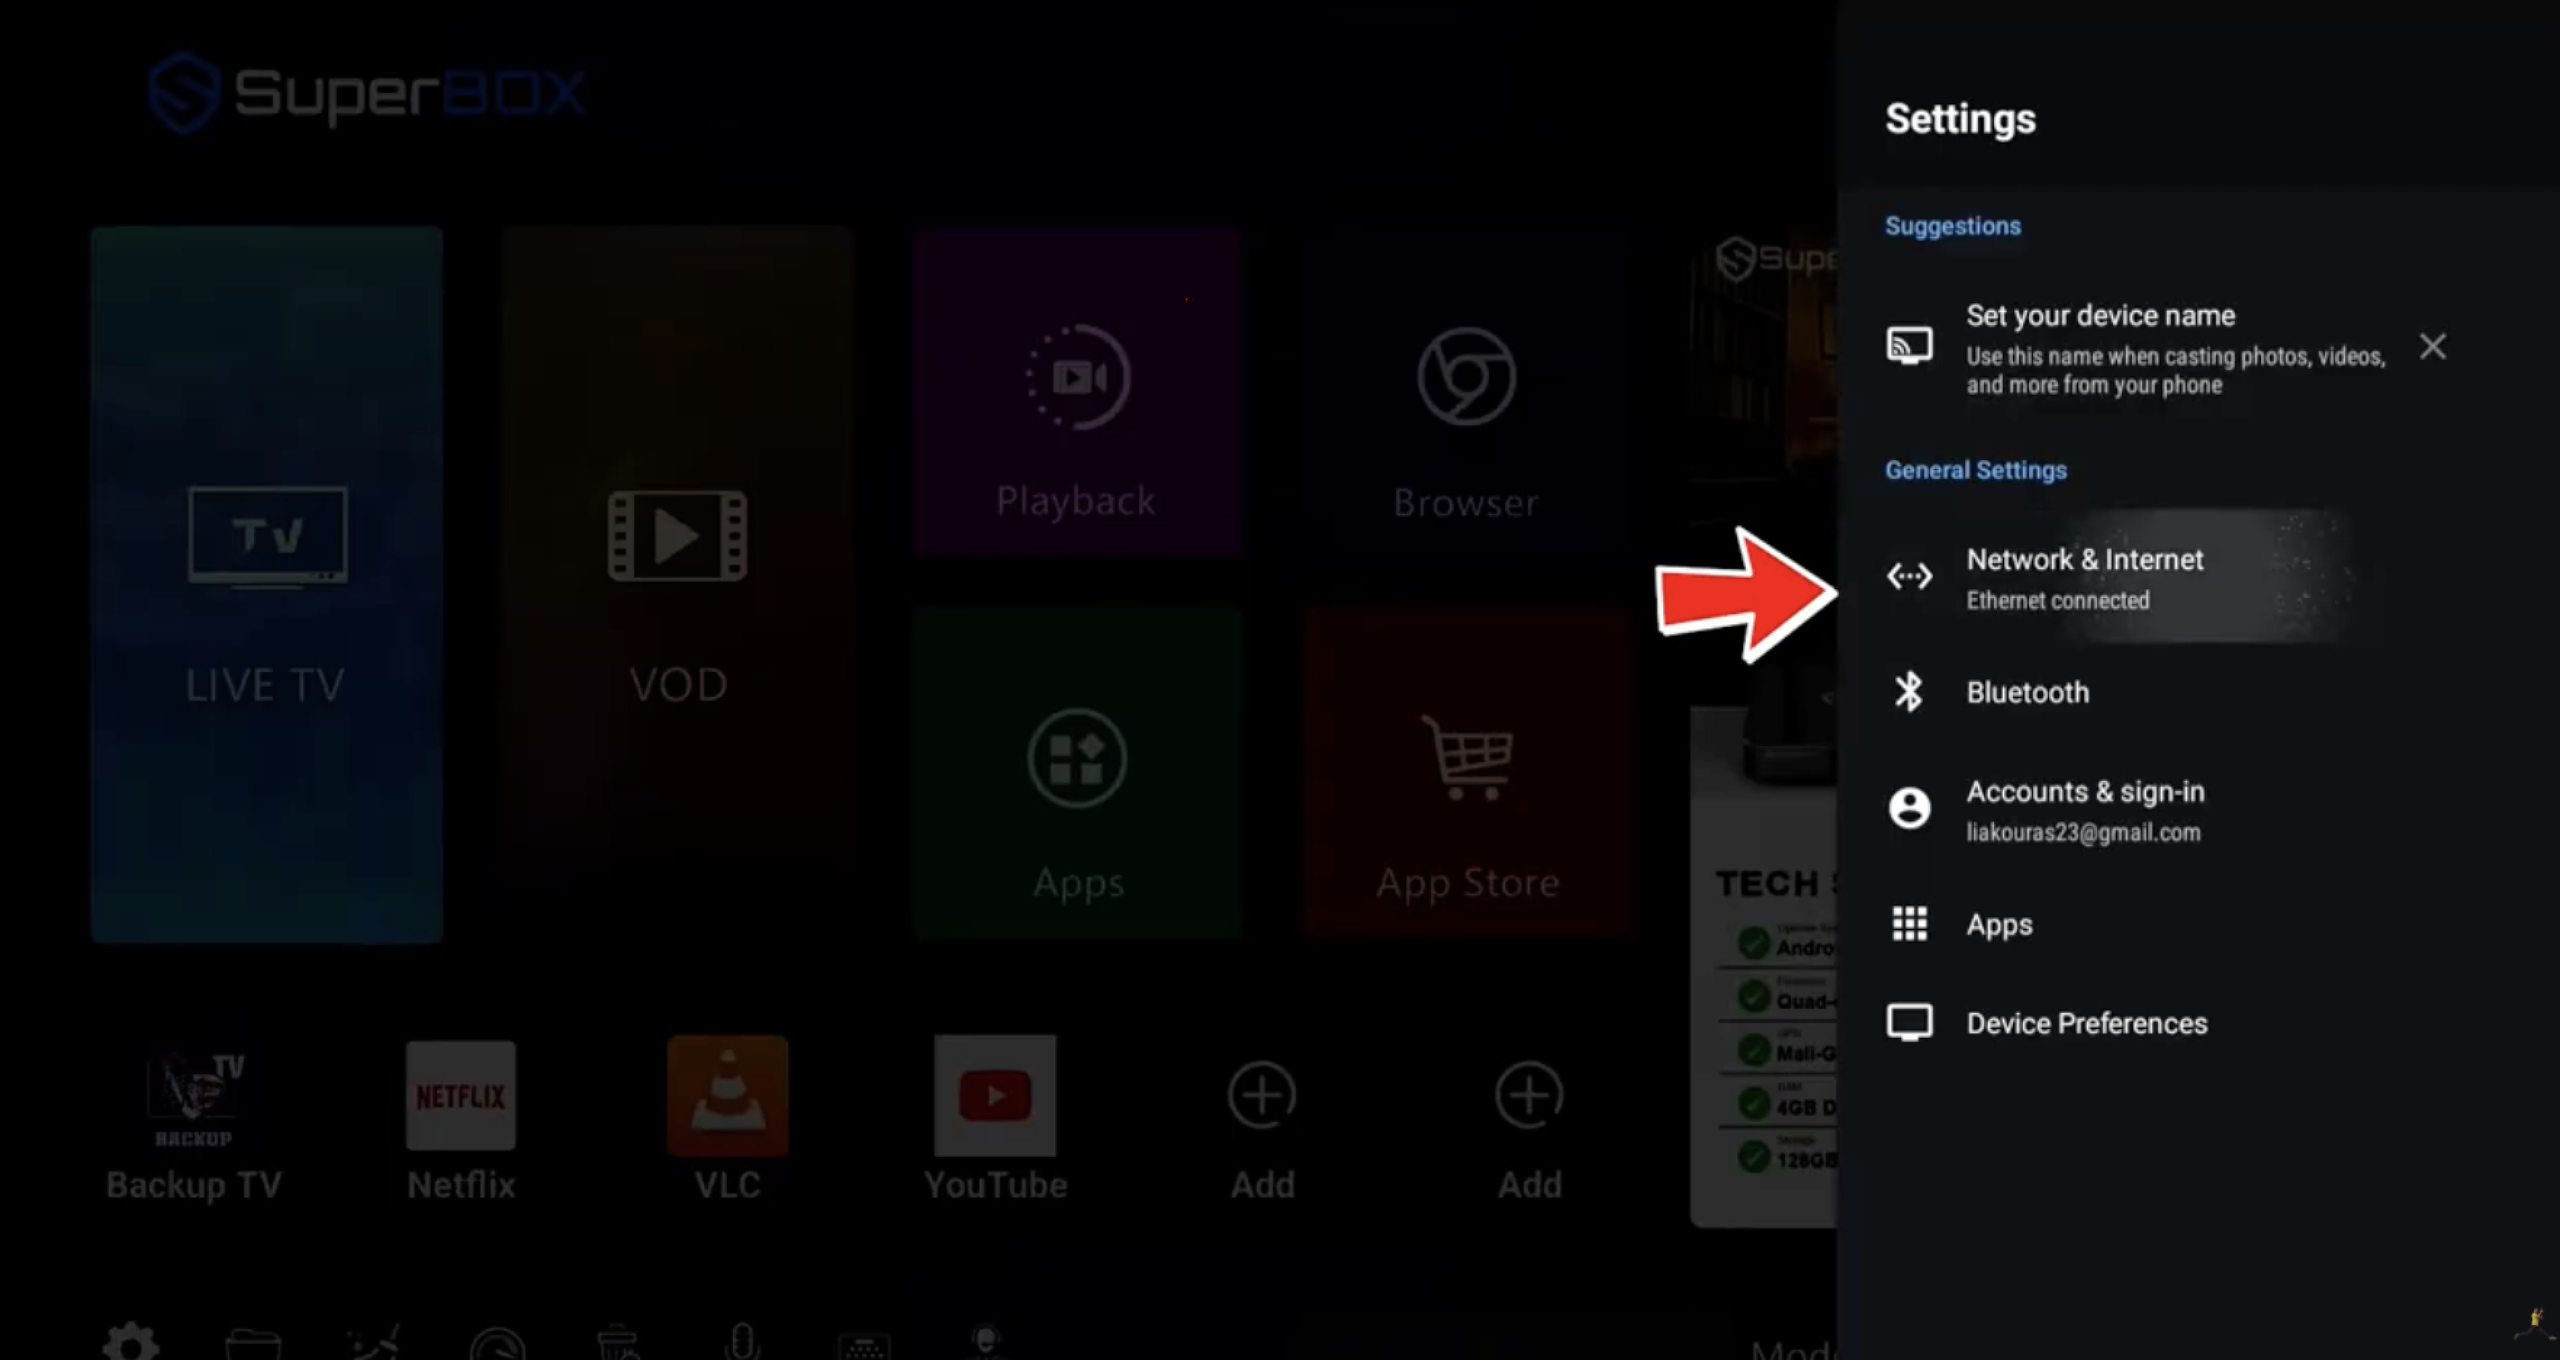Click the liakouras23@gmail.com account text

tap(2083, 833)
